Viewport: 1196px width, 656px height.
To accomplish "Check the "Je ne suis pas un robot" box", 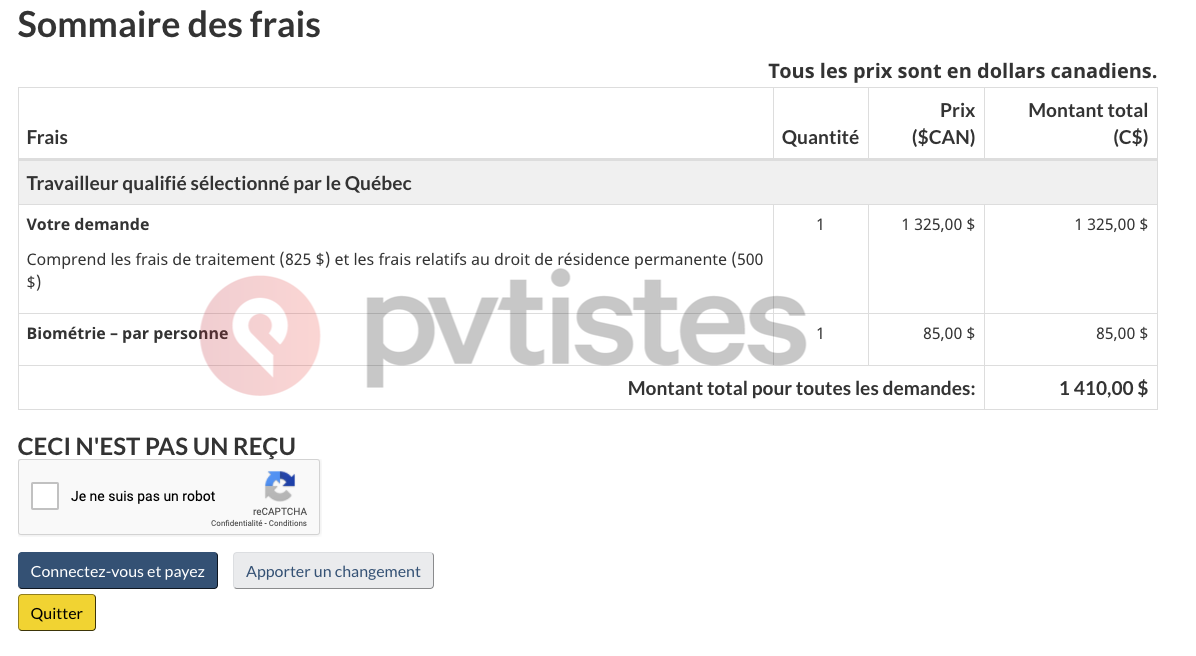I will 45,496.
